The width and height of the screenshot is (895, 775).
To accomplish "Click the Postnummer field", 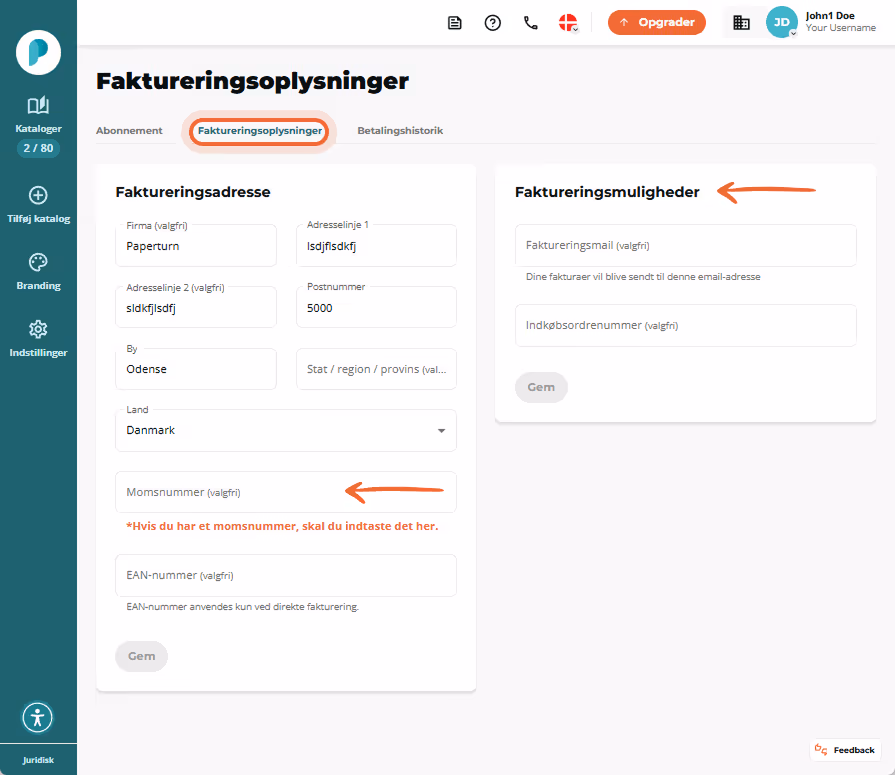I will tap(376, 308).
